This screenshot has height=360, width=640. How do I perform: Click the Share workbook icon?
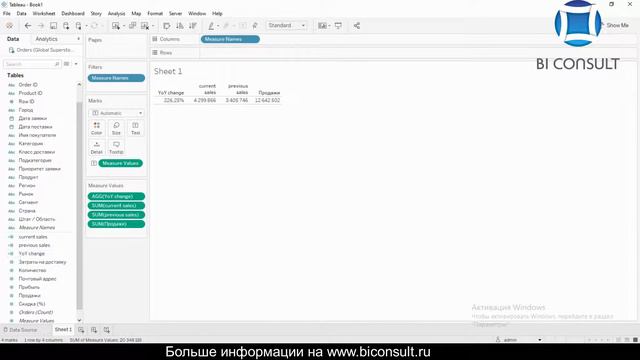pyautogui.click(x=357, y=26)
